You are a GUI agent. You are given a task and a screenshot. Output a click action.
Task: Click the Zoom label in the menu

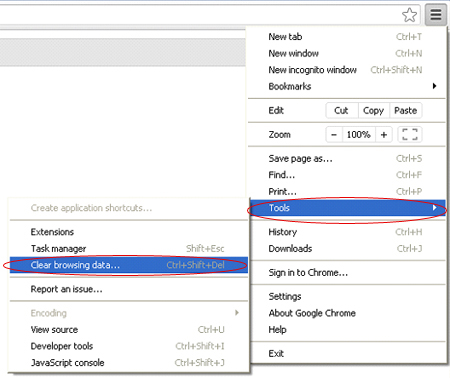pos(279,135)
